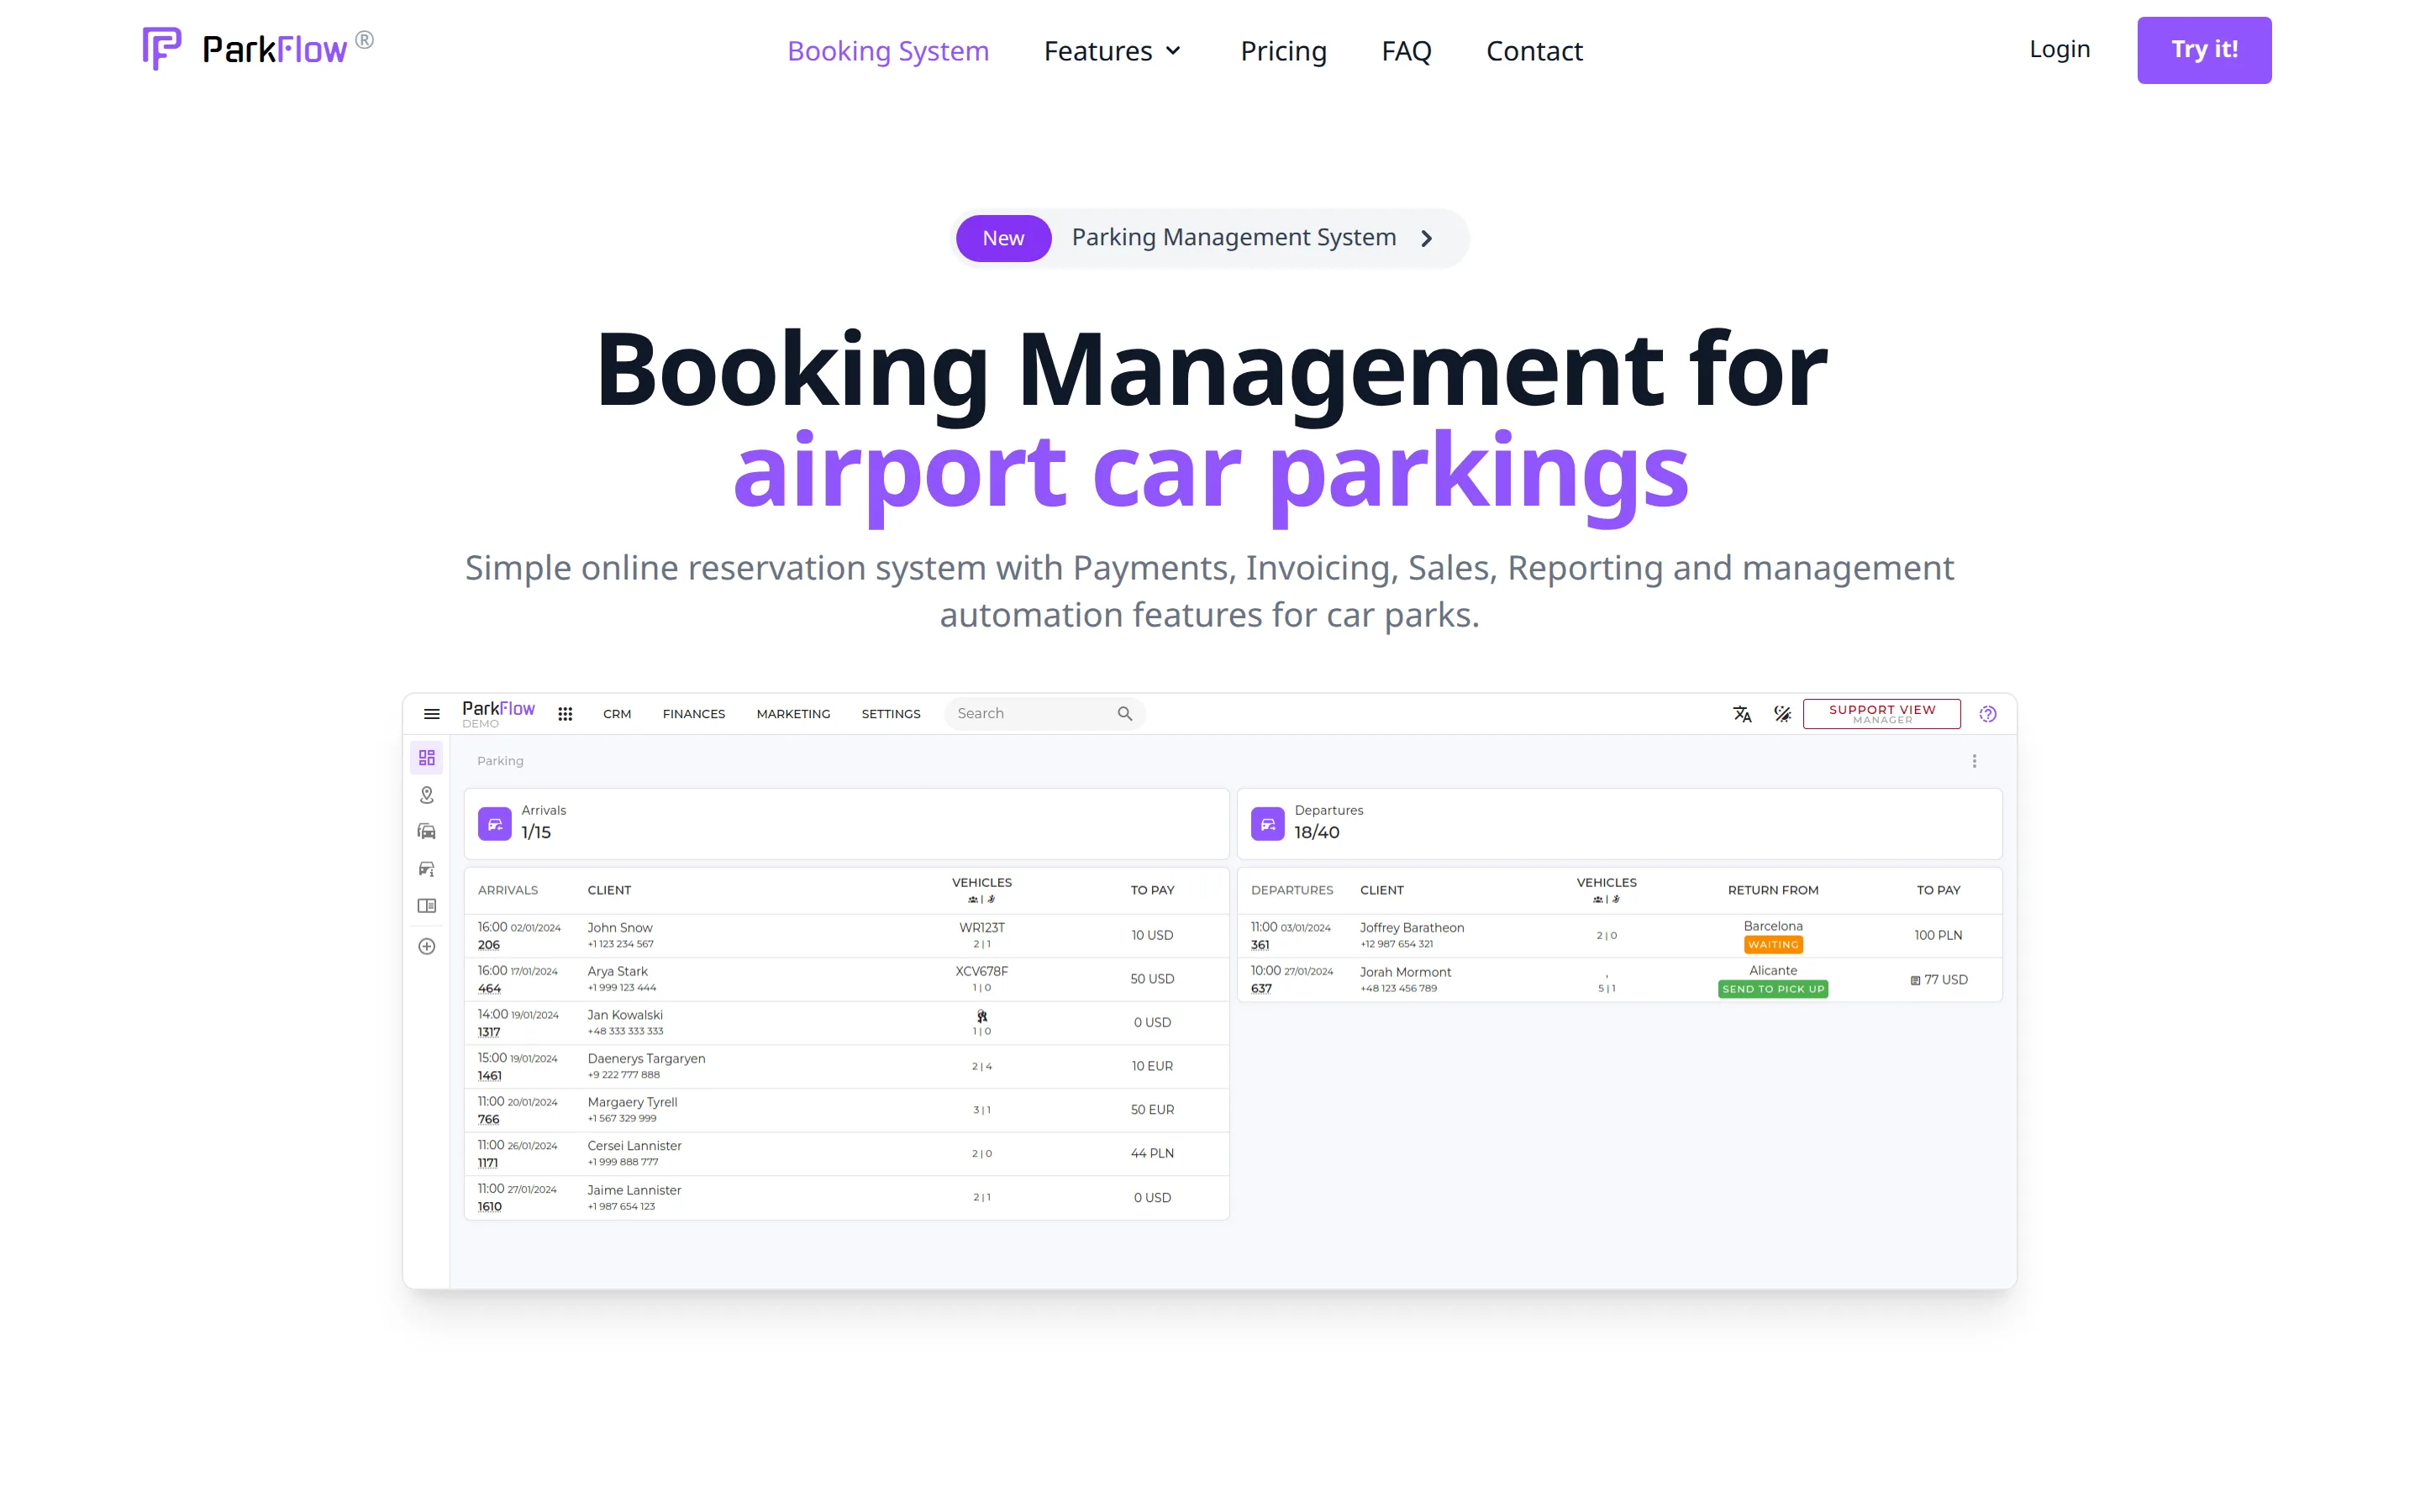Screen dimensions: 2420x1512
Task: Click the chevron after Parking Management System
Action: [x=1427, y=238]
